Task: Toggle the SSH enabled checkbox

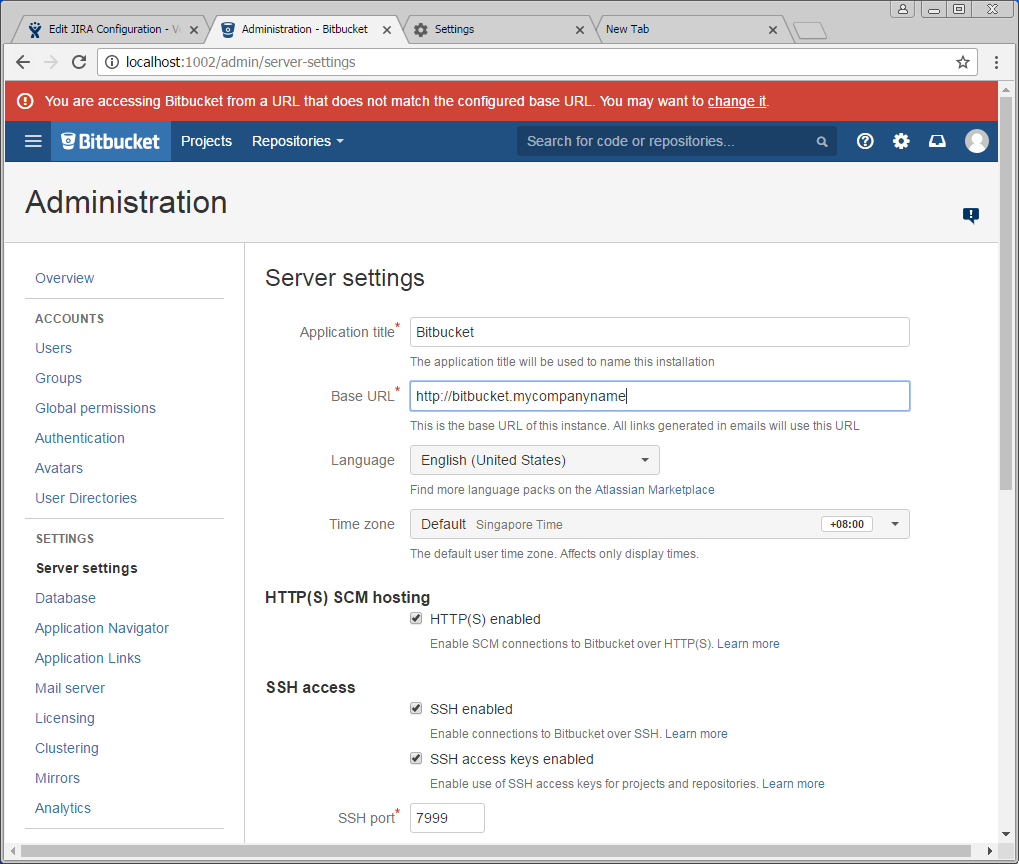Action: click(416, 708)
